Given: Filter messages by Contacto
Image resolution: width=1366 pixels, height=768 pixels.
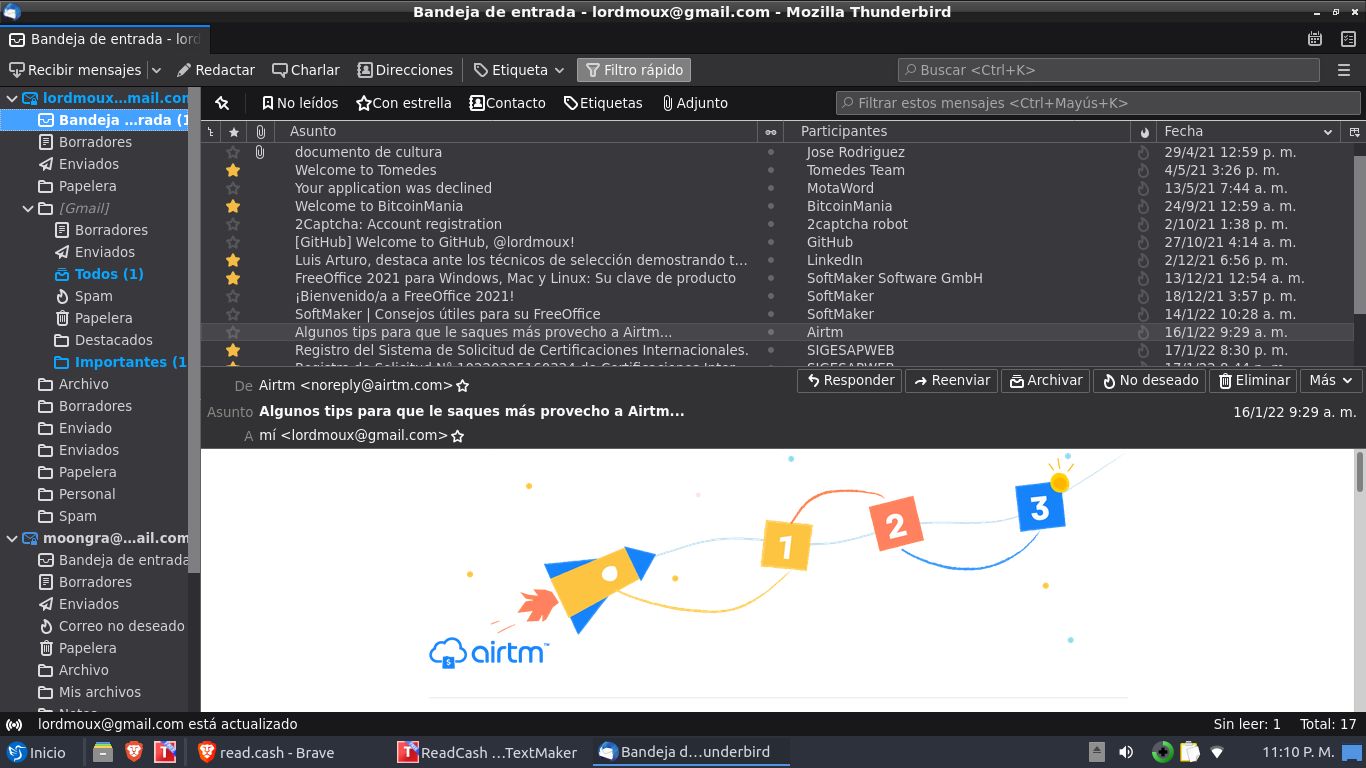Looking at the screenshot, I should (x=508, y=103).
